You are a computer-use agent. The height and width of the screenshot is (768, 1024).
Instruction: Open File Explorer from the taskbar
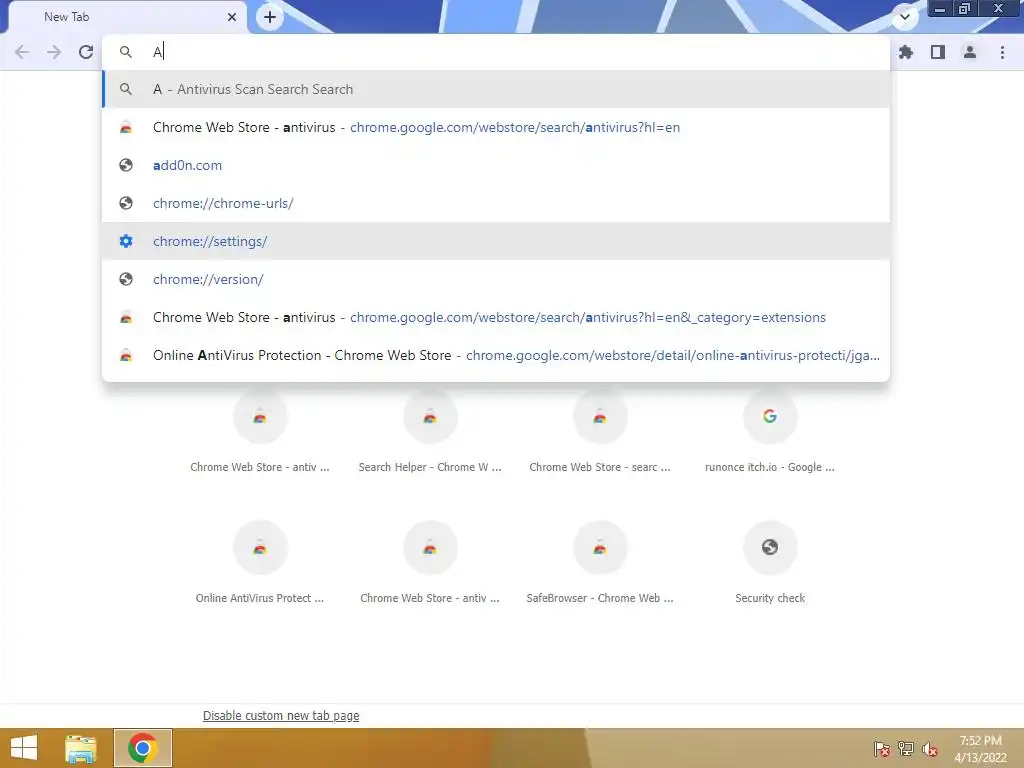point(81,748)
